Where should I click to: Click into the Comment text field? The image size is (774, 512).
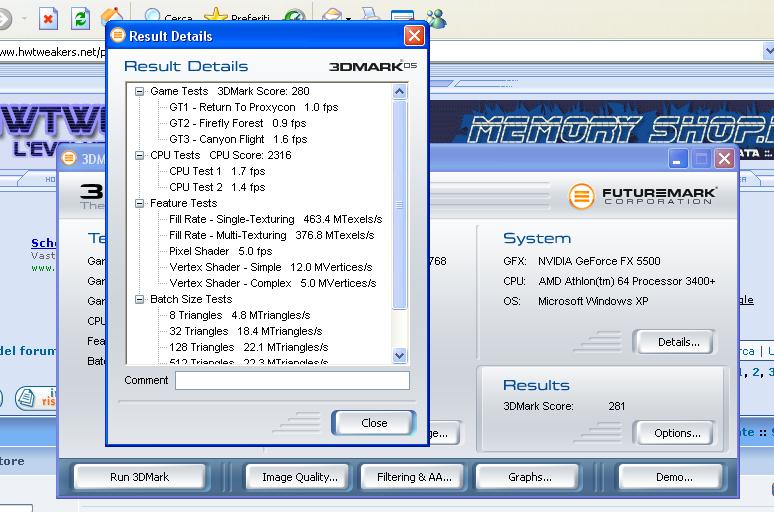[x=292, y=381]
